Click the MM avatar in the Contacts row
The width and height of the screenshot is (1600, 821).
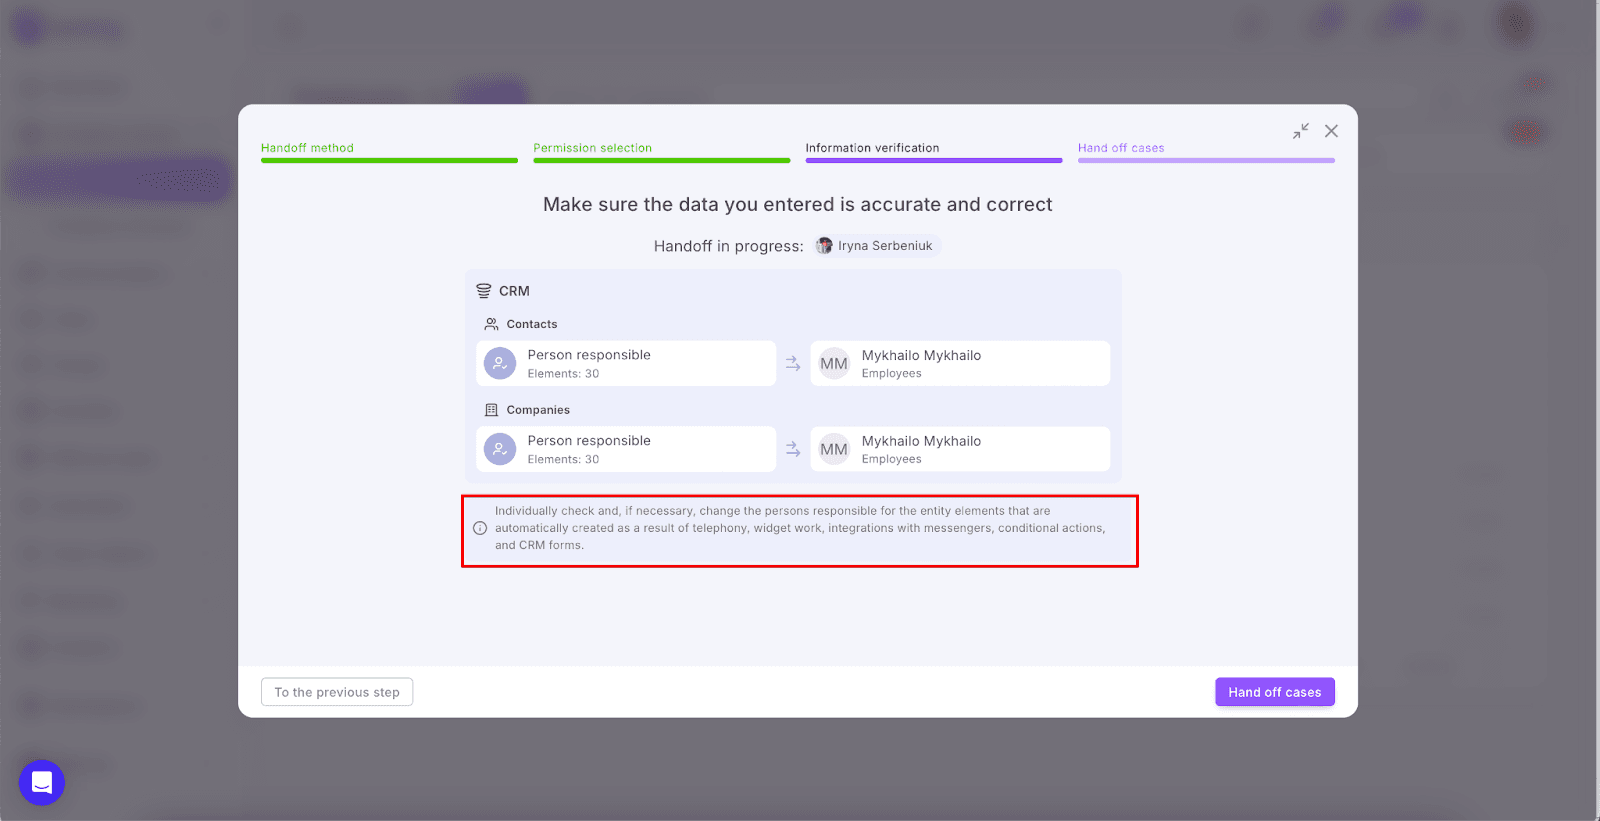834,364
